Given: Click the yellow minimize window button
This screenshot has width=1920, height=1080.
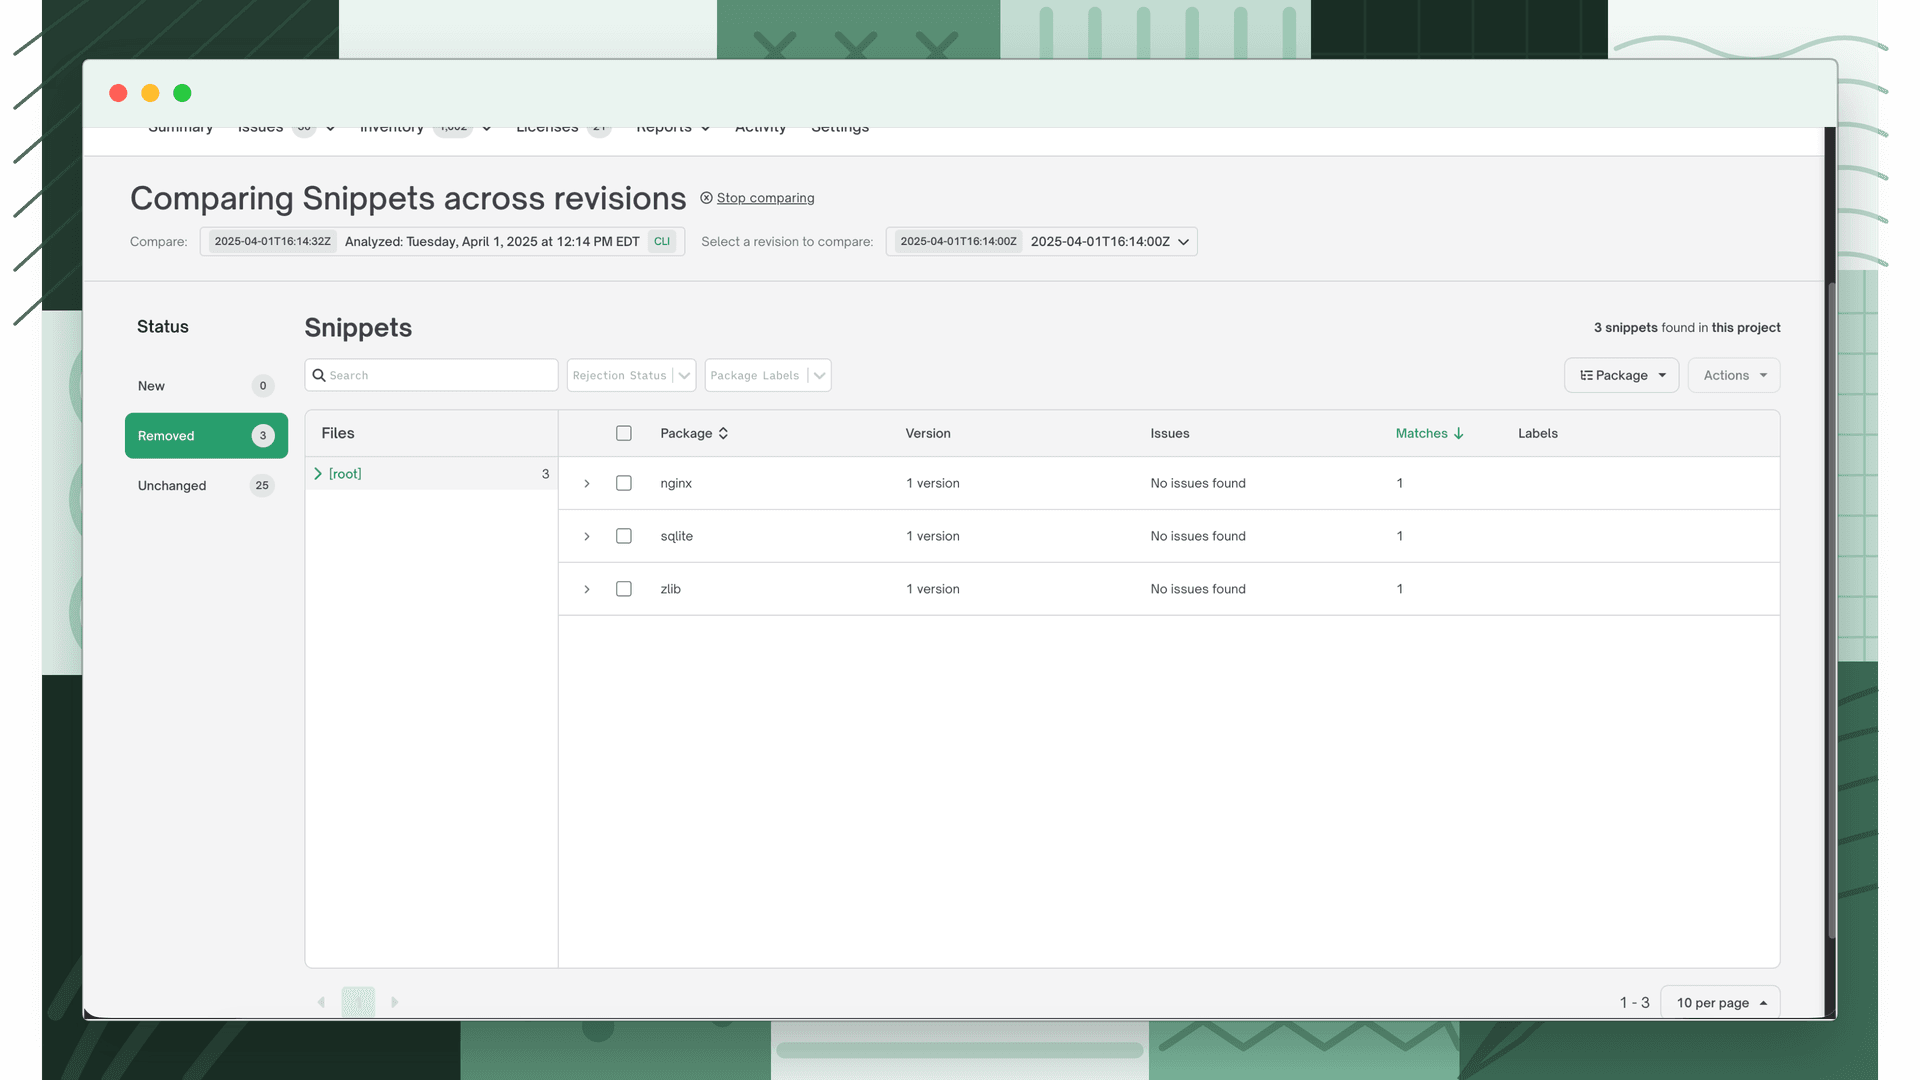Looking at the screenshot, I should [150, 93].
